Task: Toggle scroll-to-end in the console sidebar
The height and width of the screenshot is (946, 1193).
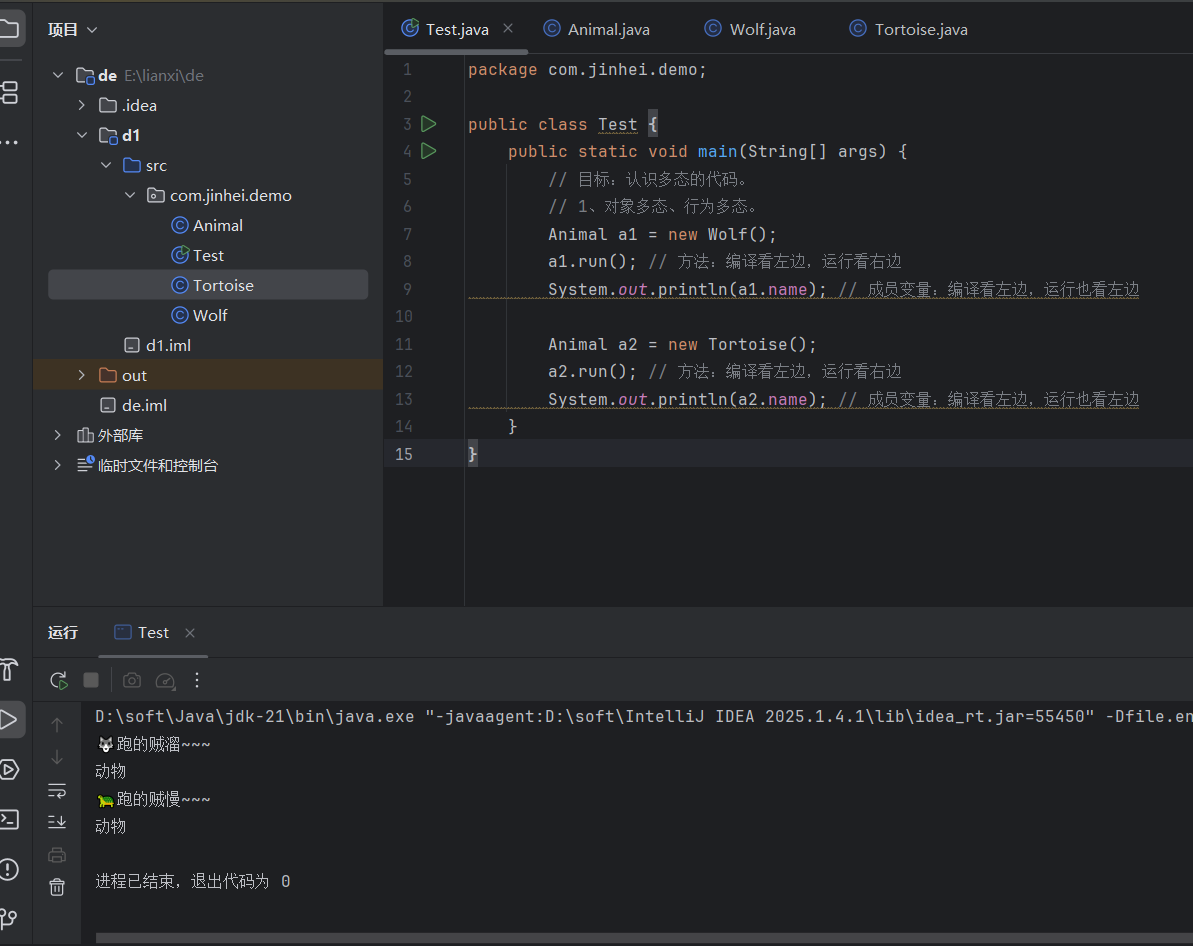Action: 57,822
